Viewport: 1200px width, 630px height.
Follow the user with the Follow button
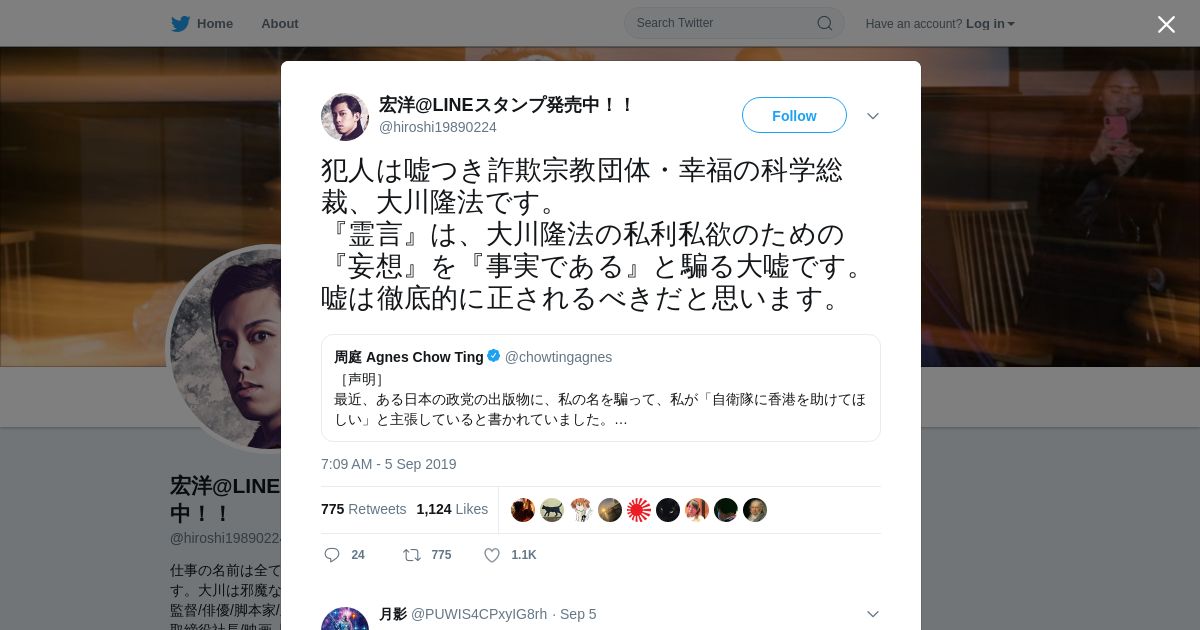tap(794, 116)
